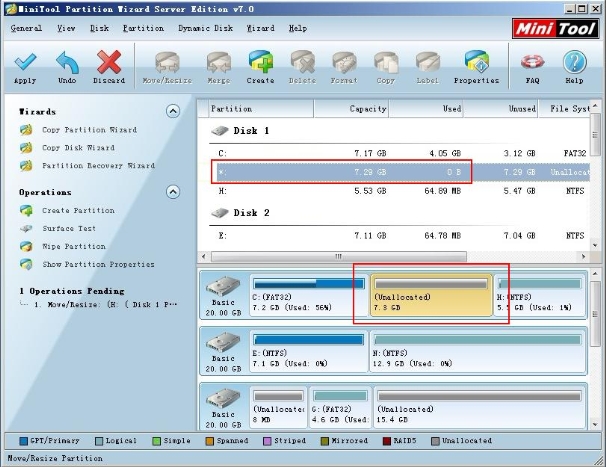Image resolution: width=606 pixels, height=467 pixels.
Task: Click the Merge toolbar icon
Action: pyautogui.click(x=219, y=63)
